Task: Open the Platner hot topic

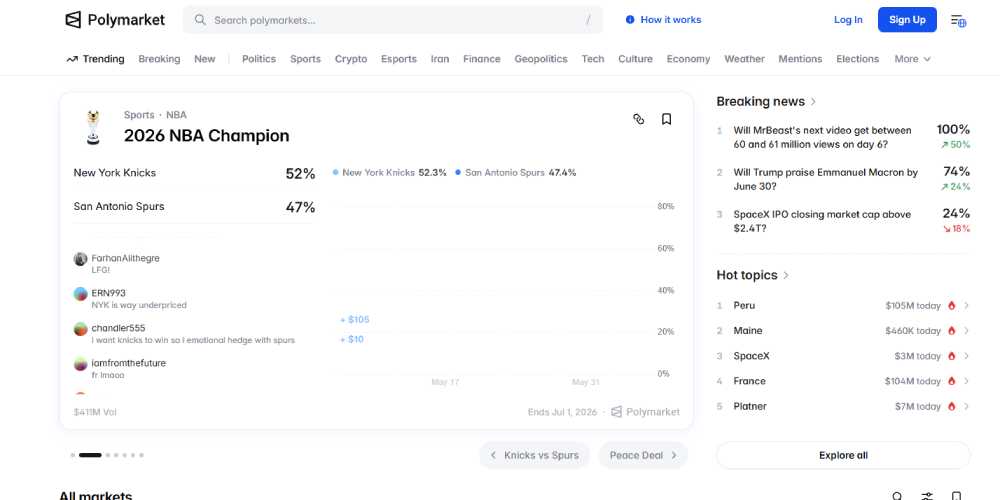Action: tap(843, 406)
